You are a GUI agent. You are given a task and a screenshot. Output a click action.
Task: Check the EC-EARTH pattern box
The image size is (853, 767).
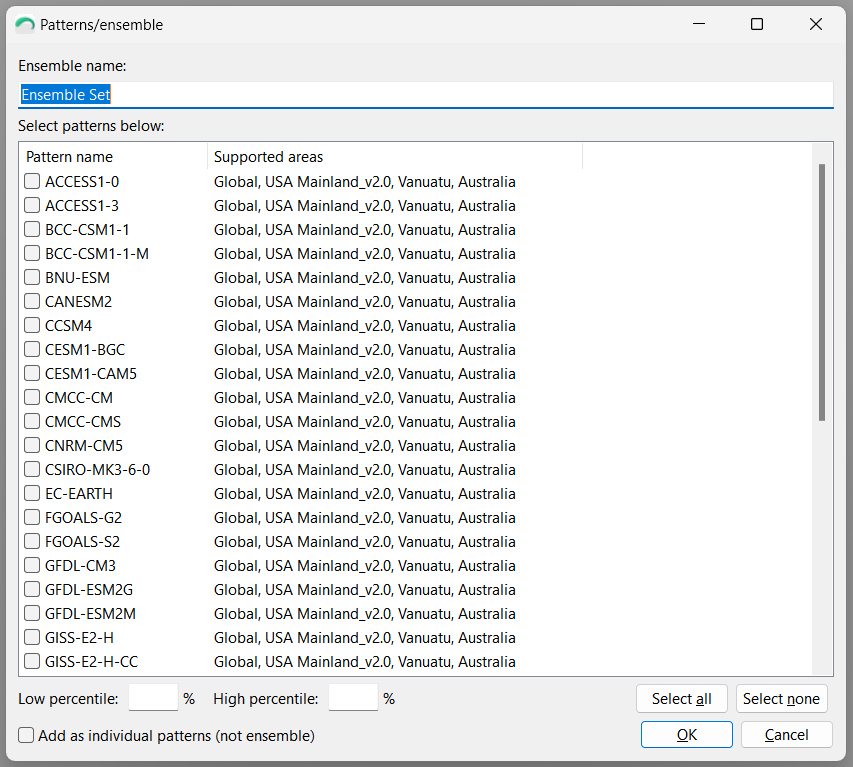pos(32,493)
